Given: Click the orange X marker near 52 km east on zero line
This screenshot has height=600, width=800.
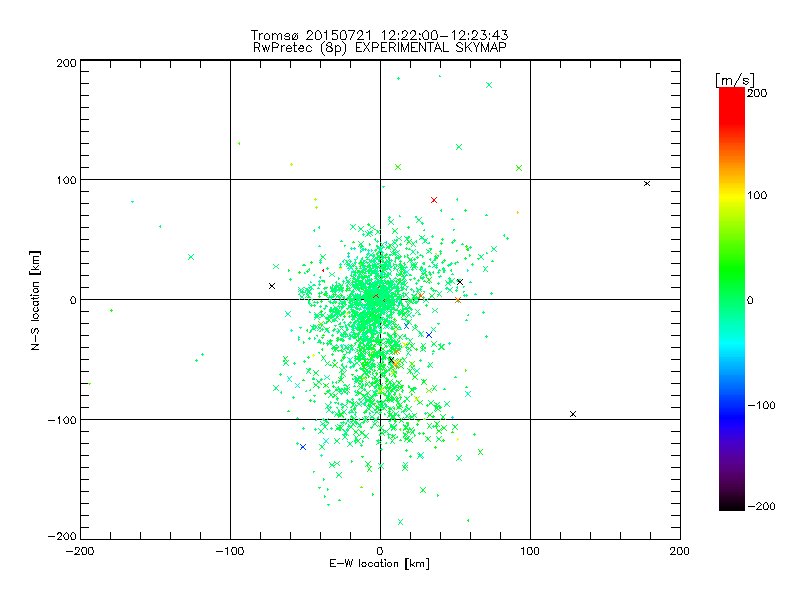Looking at the screenshot, I should pos(458,300).
